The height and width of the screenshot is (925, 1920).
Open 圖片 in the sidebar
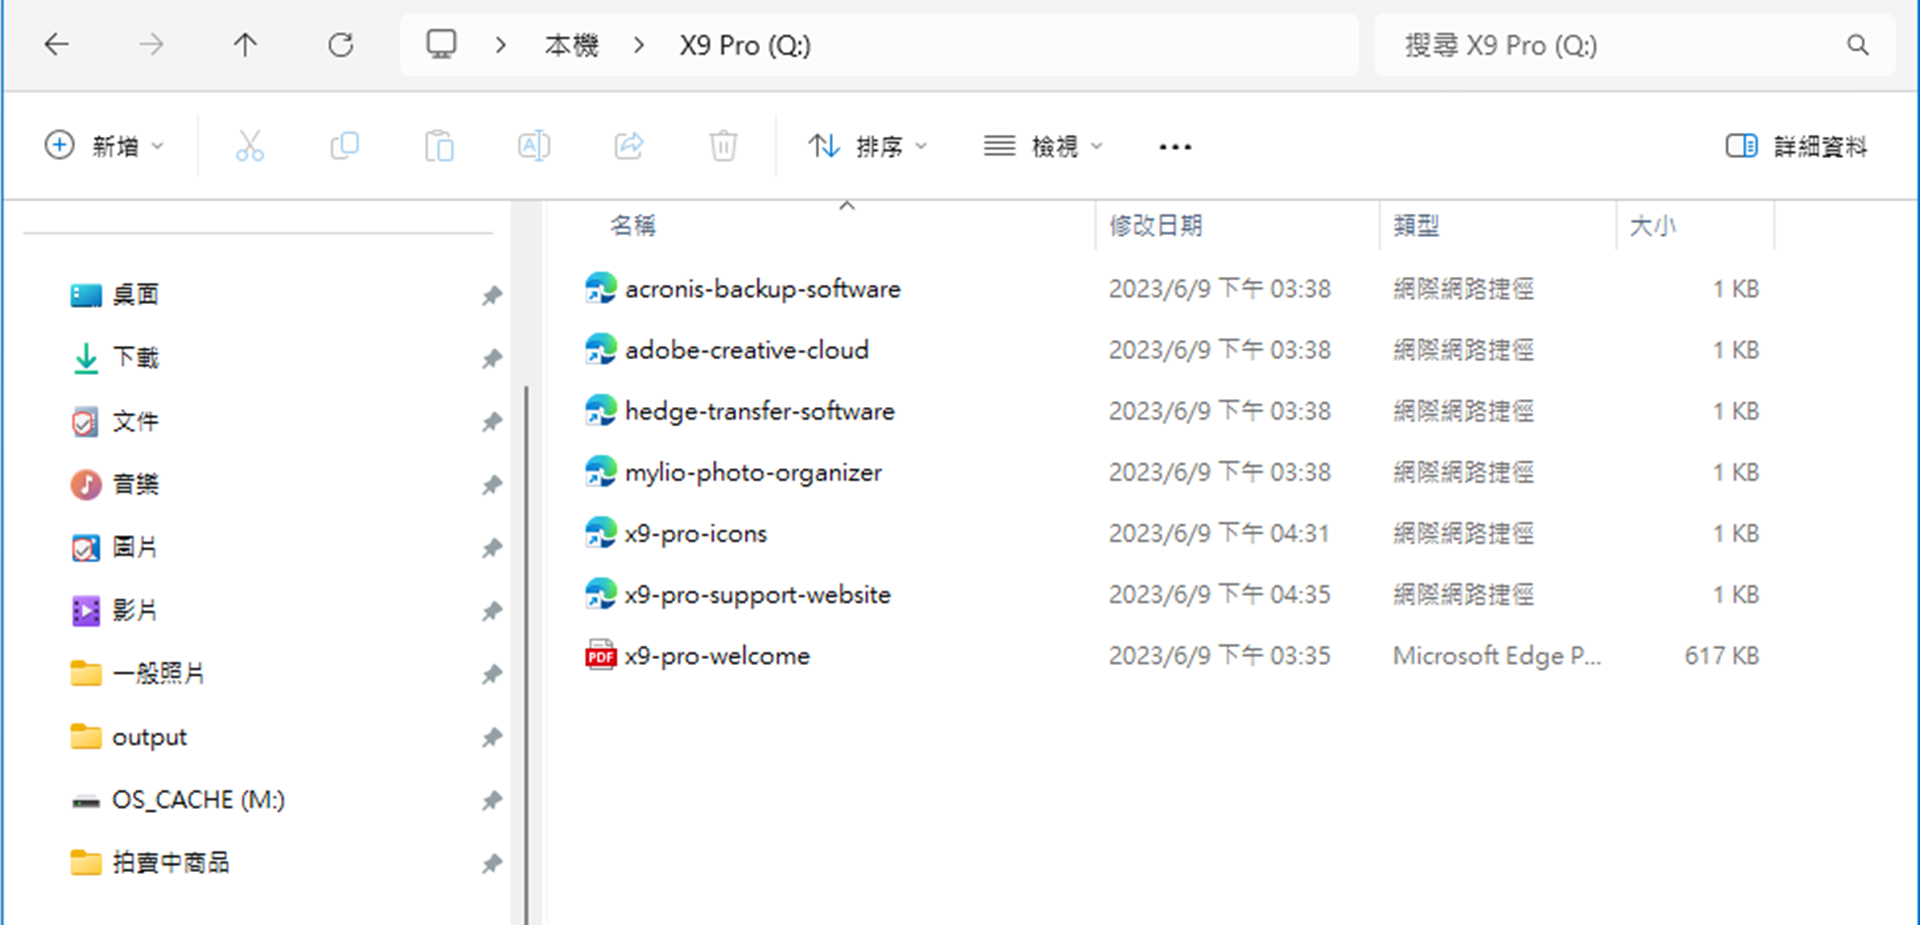(x=135, y=547)
